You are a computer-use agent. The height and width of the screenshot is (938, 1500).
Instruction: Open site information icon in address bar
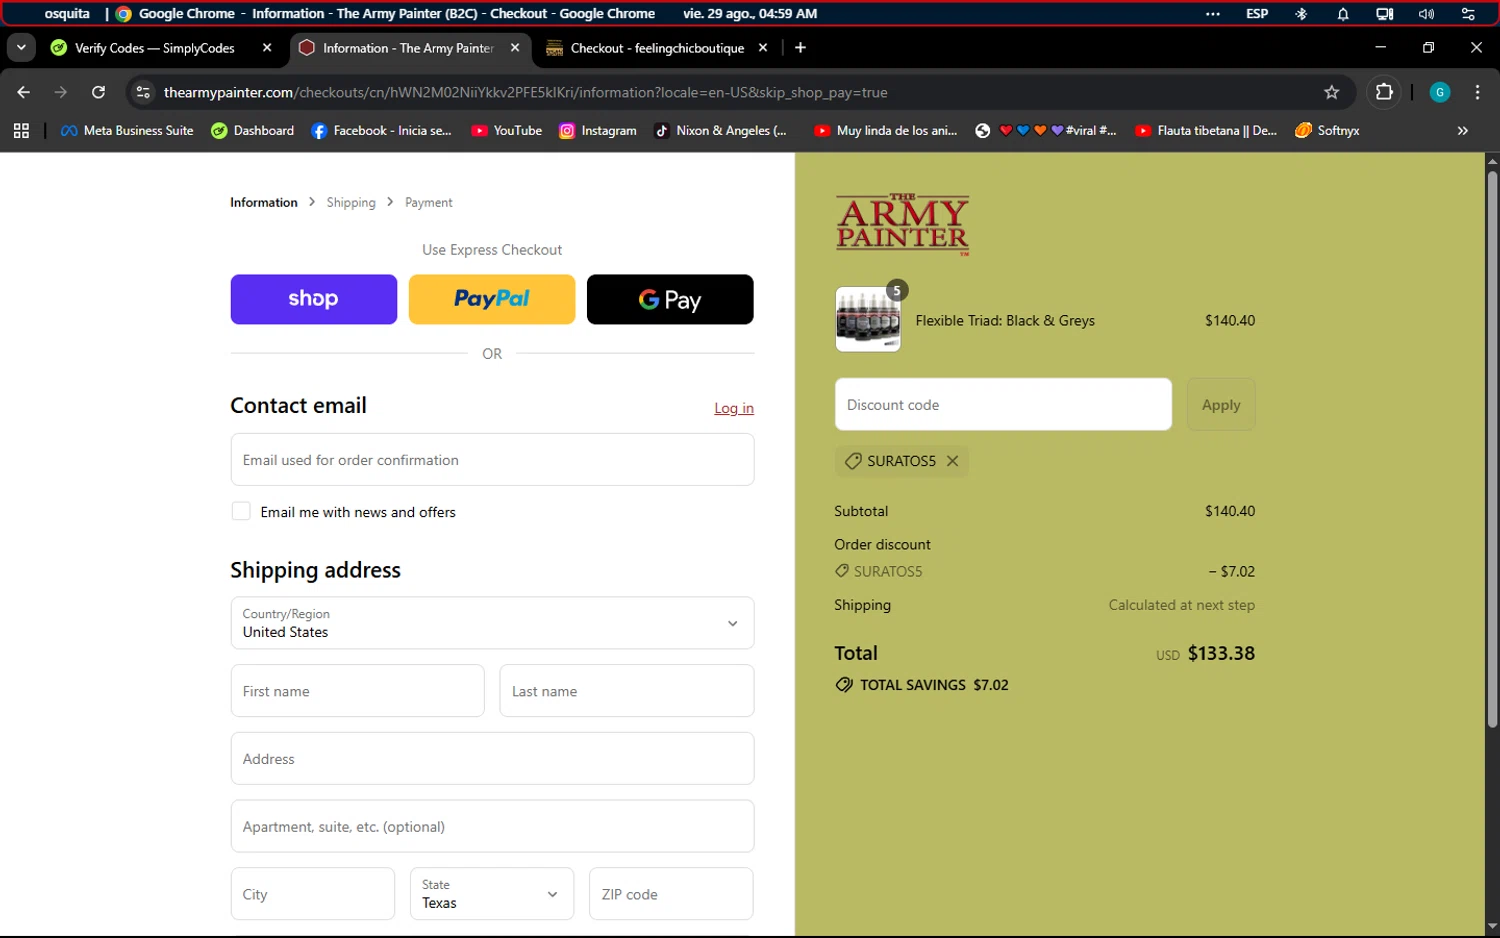click(x=143, y=92)
